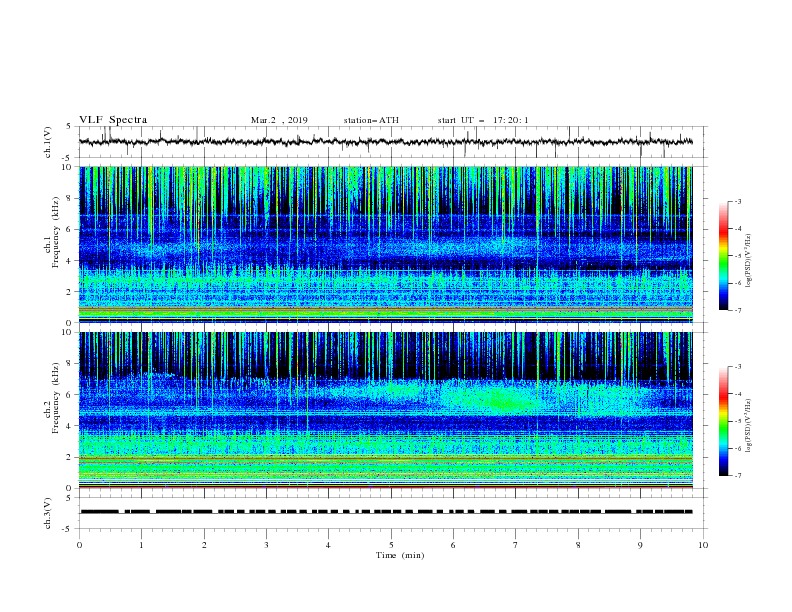This screenshot has width=792, height=612.
Task: Click the time-axis tick label "5"
Action: pyautogui.click(x=391, y=545)
